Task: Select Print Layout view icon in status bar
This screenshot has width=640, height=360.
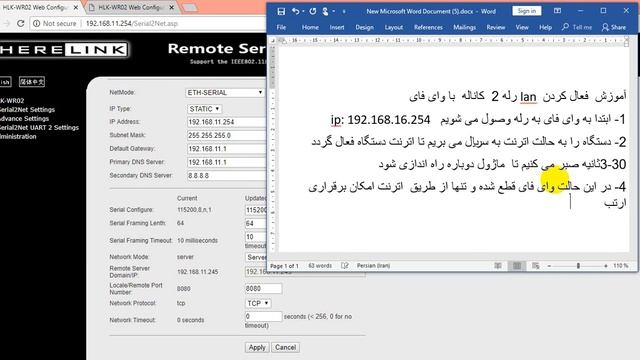Action: click(517, 266)
